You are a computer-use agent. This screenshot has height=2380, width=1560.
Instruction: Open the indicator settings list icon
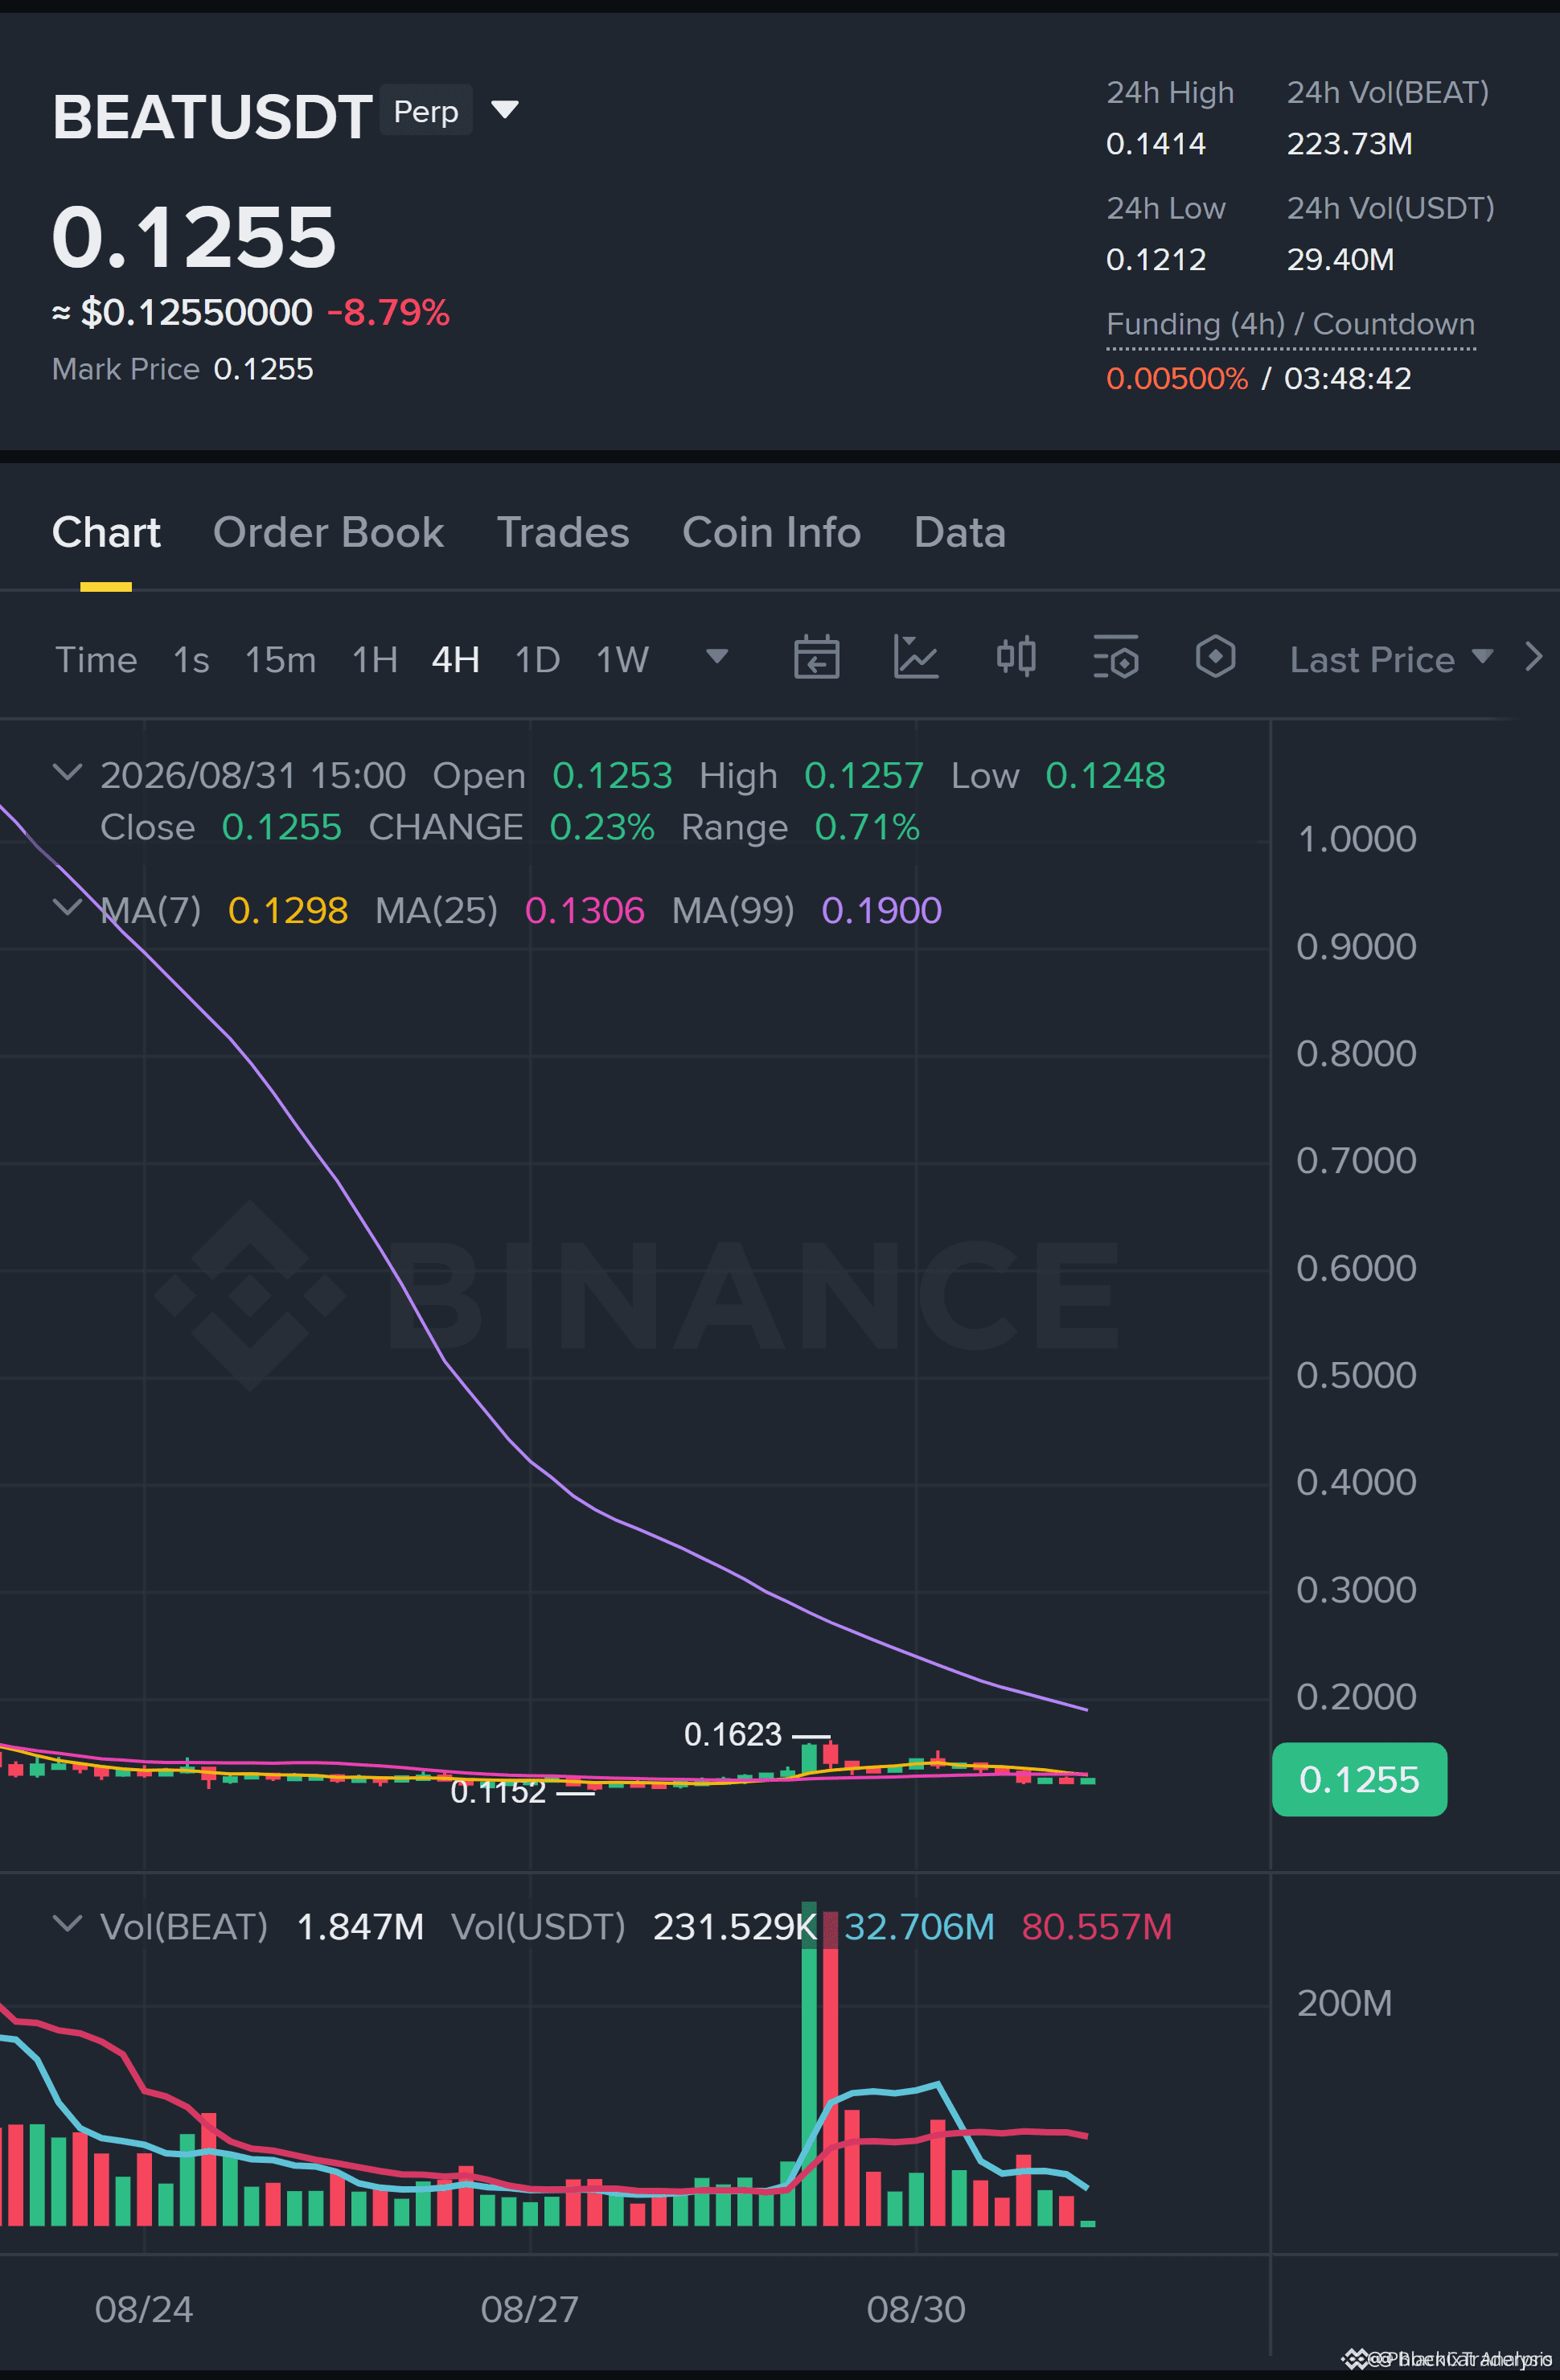click(x=1116, y=657)
